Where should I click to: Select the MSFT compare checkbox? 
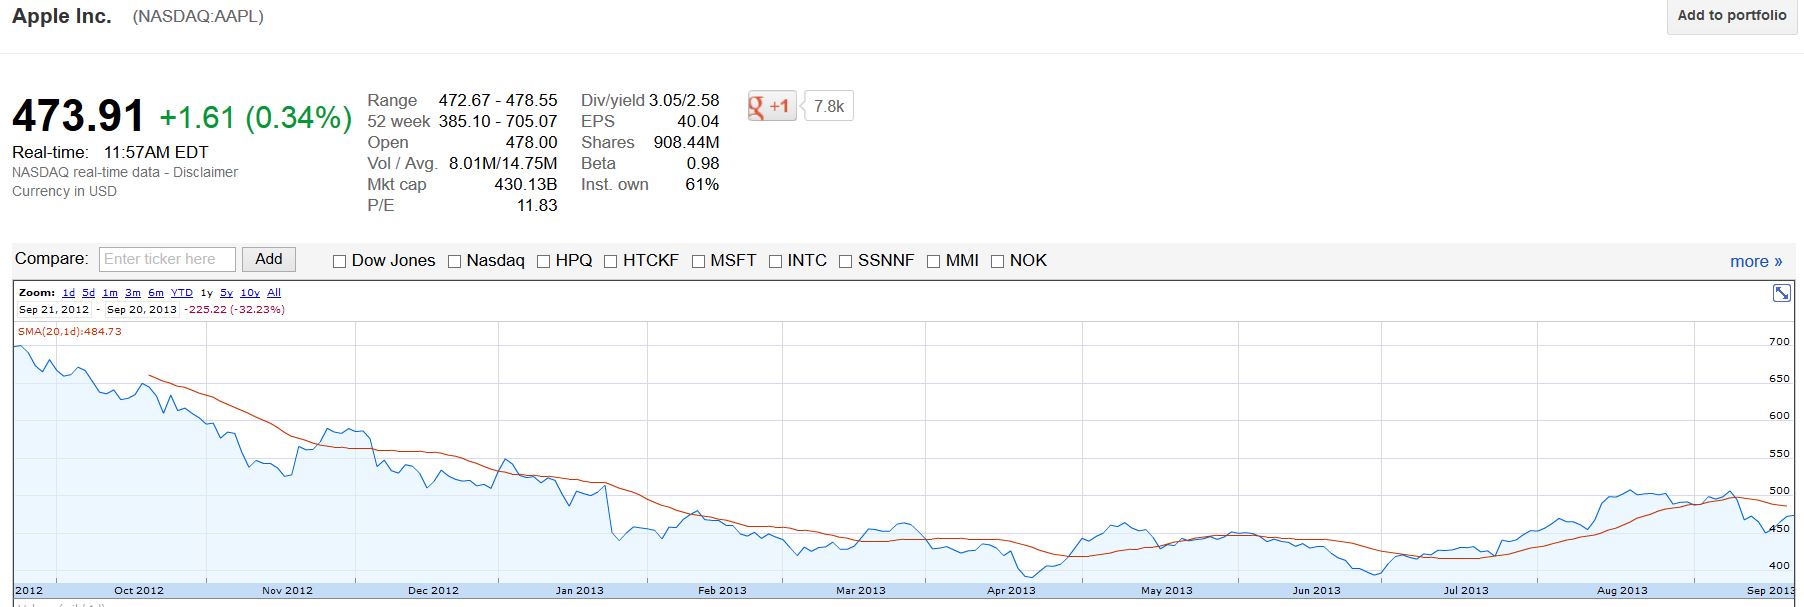(x=699, y=261)
